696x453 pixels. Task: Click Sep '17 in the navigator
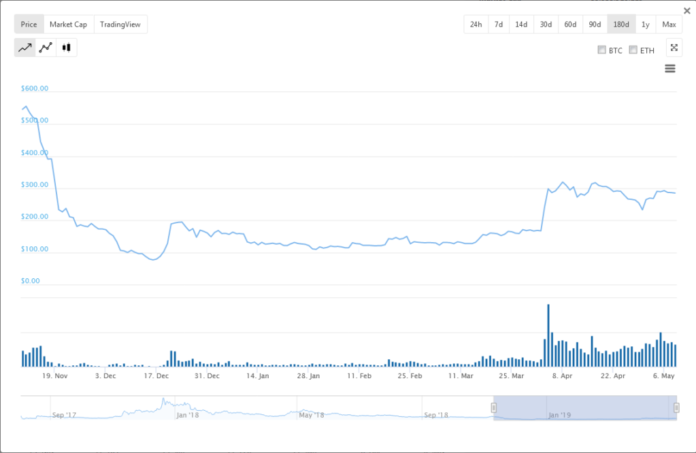click(x=64, y=415)
